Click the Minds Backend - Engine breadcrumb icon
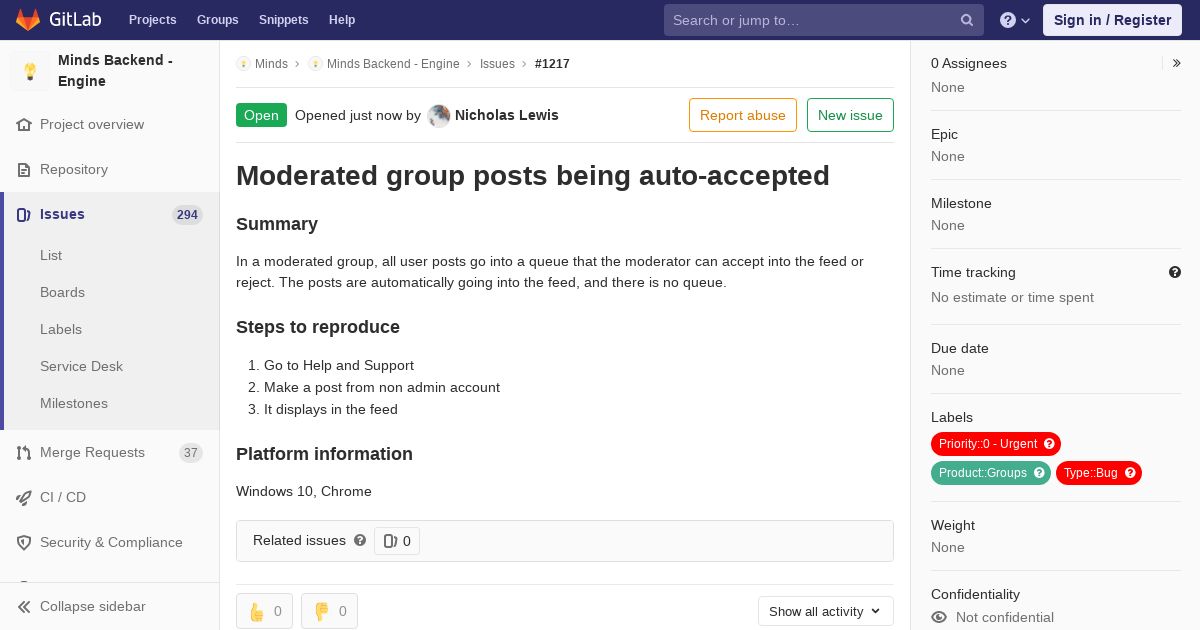 tap(315, 64)
